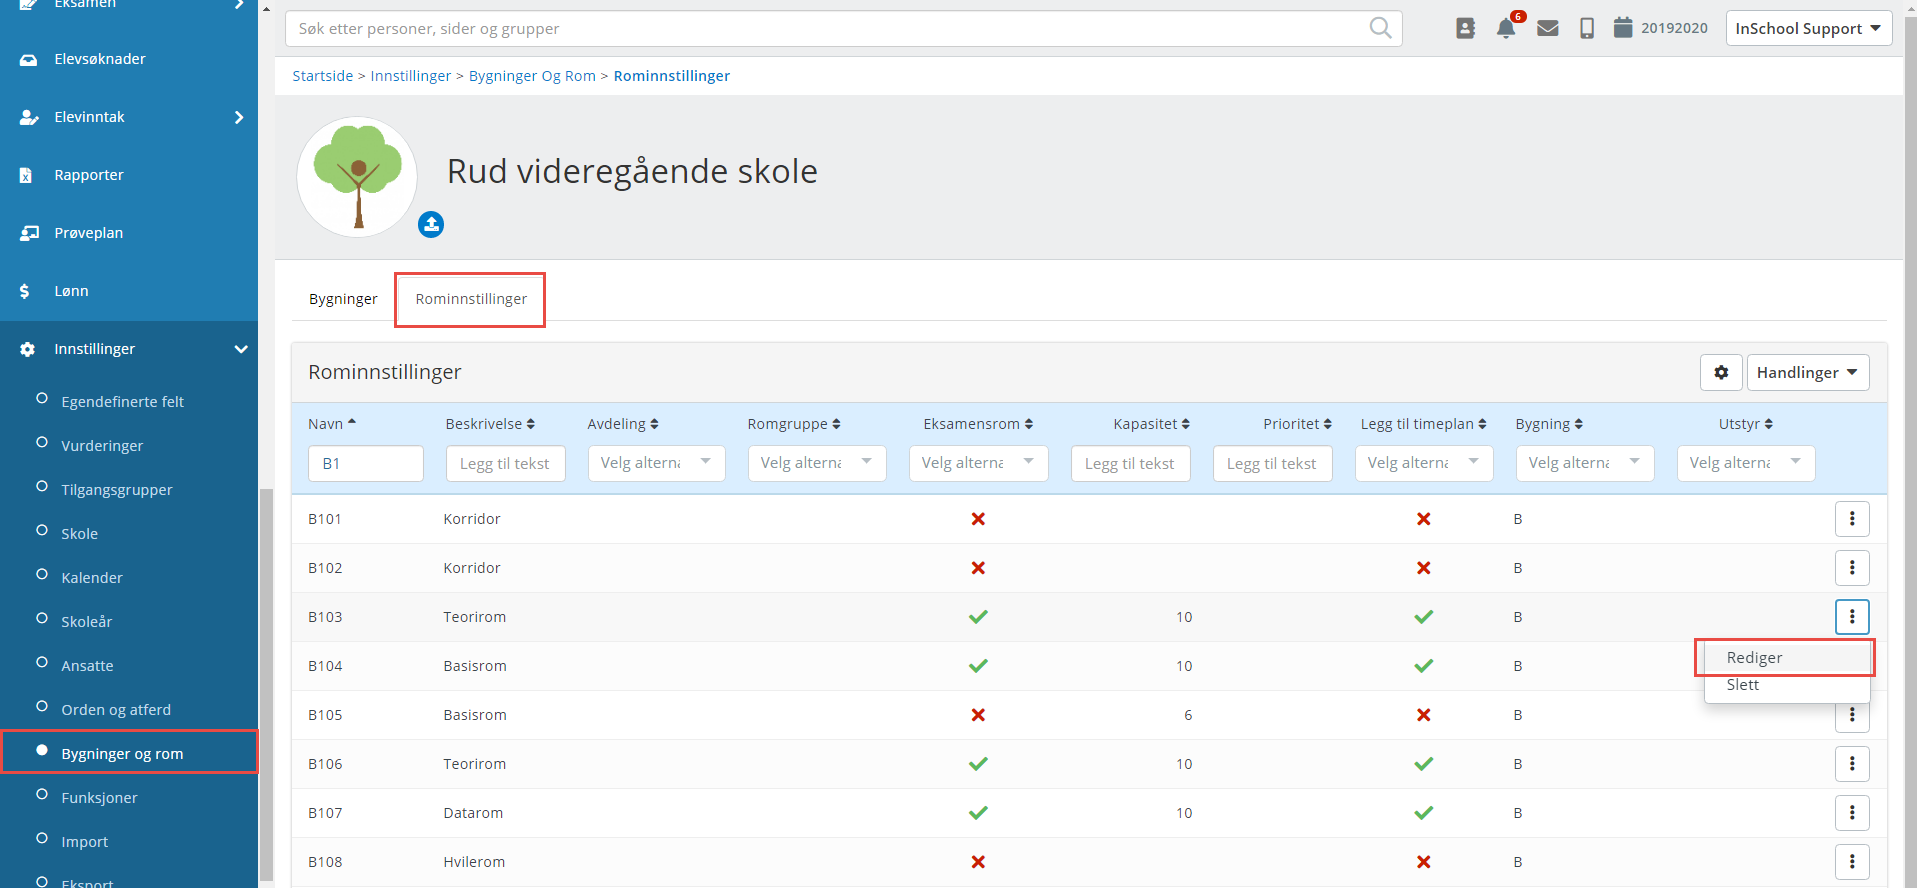Go to Innstillinger breadcrumb
The height and width of the screenshot is (888, 1917).
tap(411, 76)
